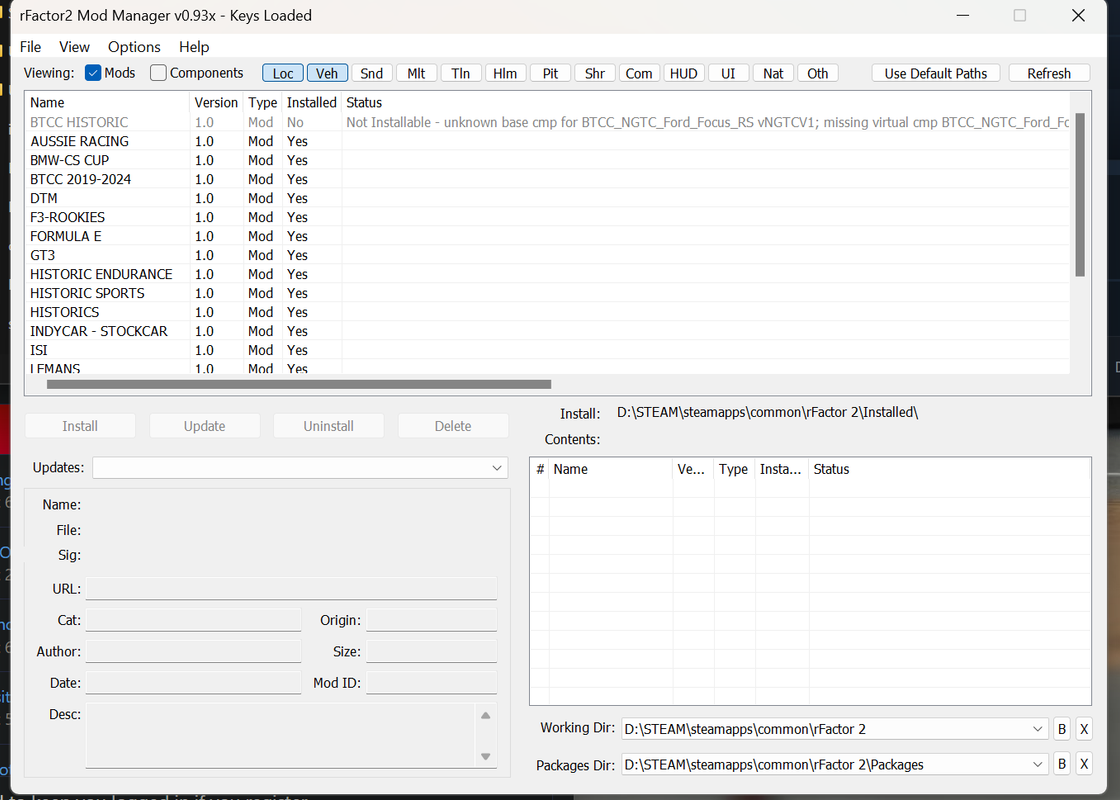Image resolution: width=1120 pixels, height=800 pixels.
Task: Expand the Packages Dir path dropdown
Action: point(1037,764)
